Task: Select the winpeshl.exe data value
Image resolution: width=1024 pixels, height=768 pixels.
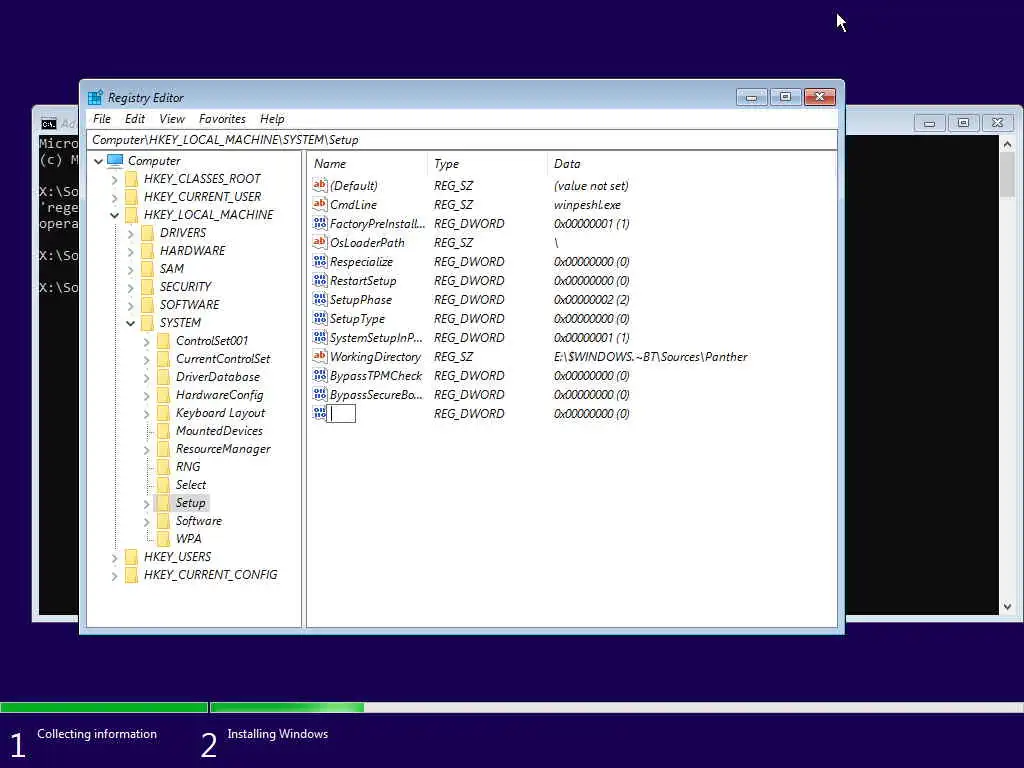Action: pyautogui.click(x=587, y=204)
